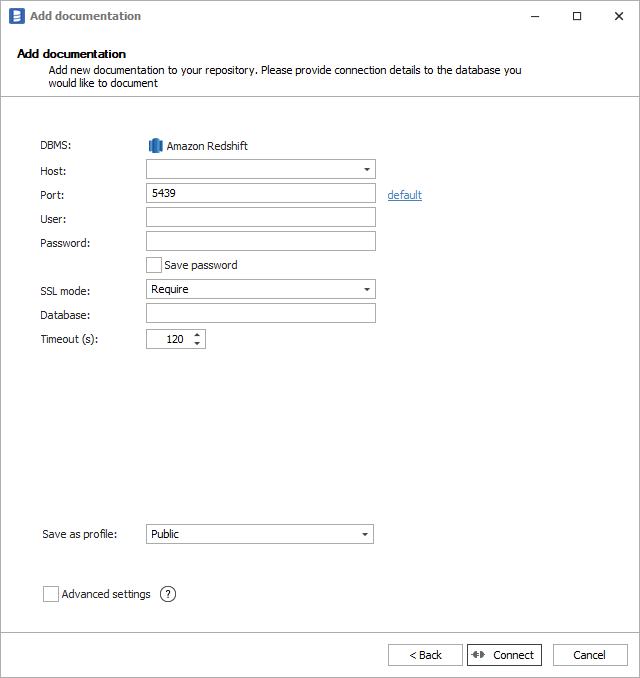This screenshot has width=640, height=678.
Task: Expand the SSL mode dropdown
Action: [367, 289]
